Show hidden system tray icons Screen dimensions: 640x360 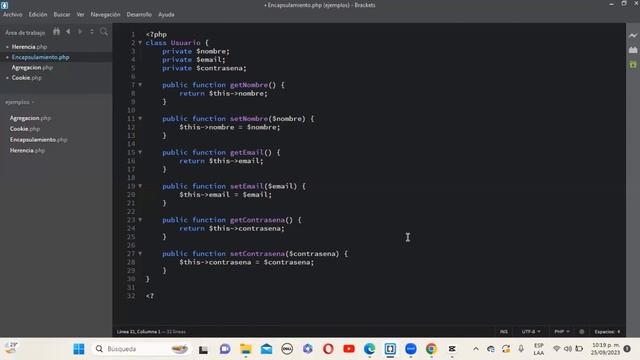[476, 349]
